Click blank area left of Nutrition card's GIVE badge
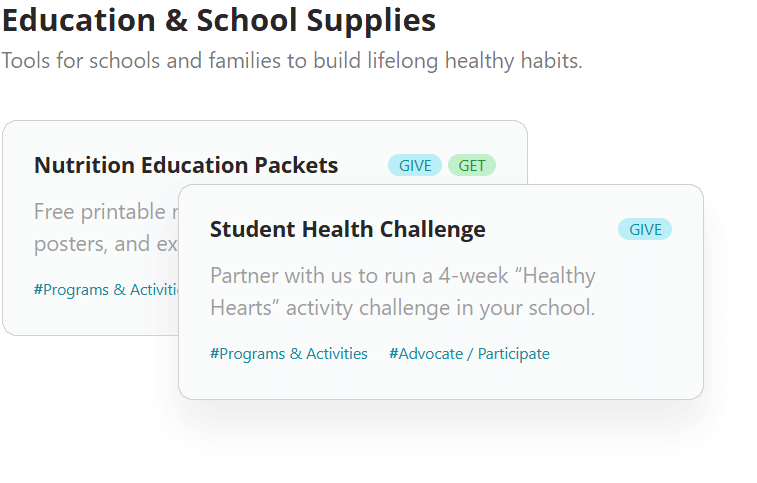757x483 pixels. pyautogui.click(x=362, y=166)
